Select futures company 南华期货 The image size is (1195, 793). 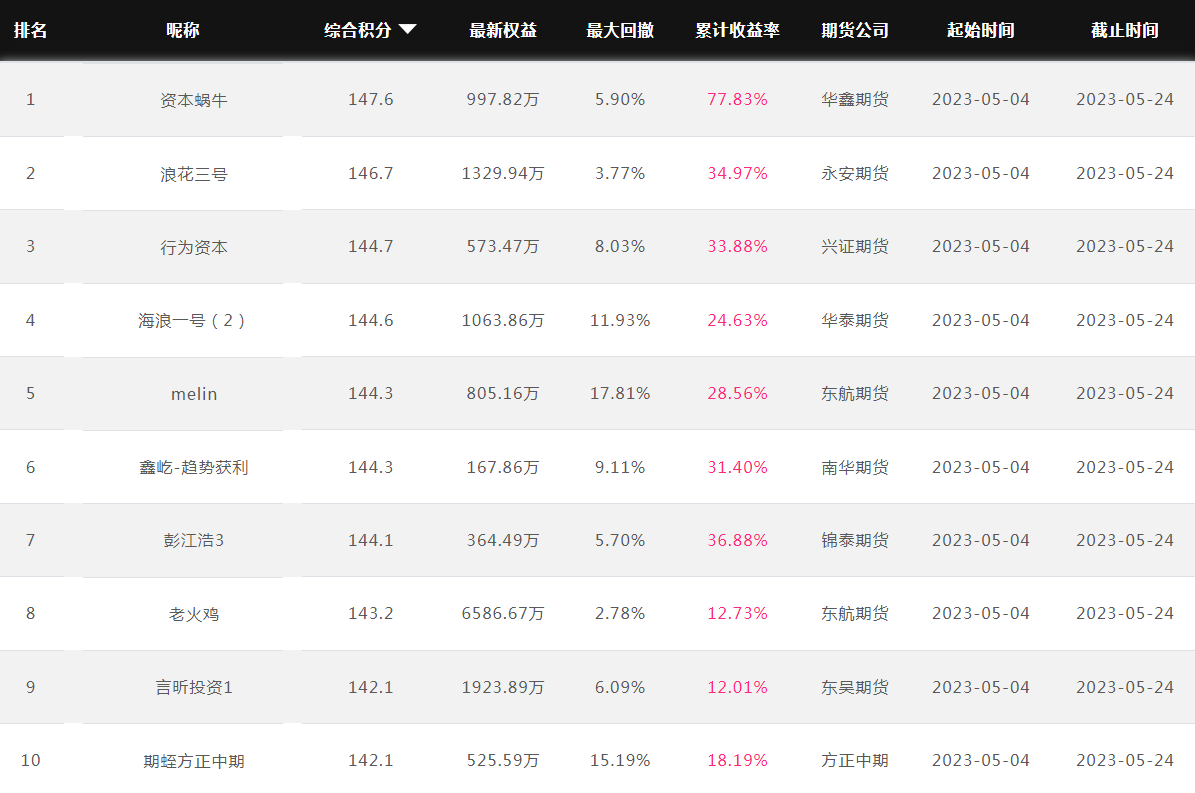[855, 467]
